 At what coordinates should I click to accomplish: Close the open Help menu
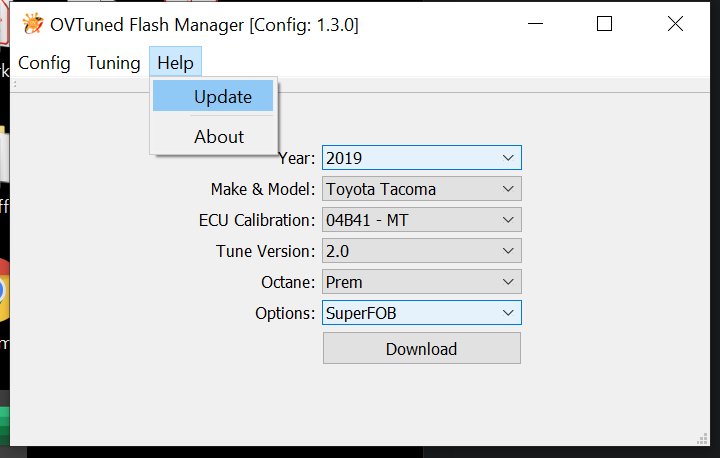tap(175, 62)
